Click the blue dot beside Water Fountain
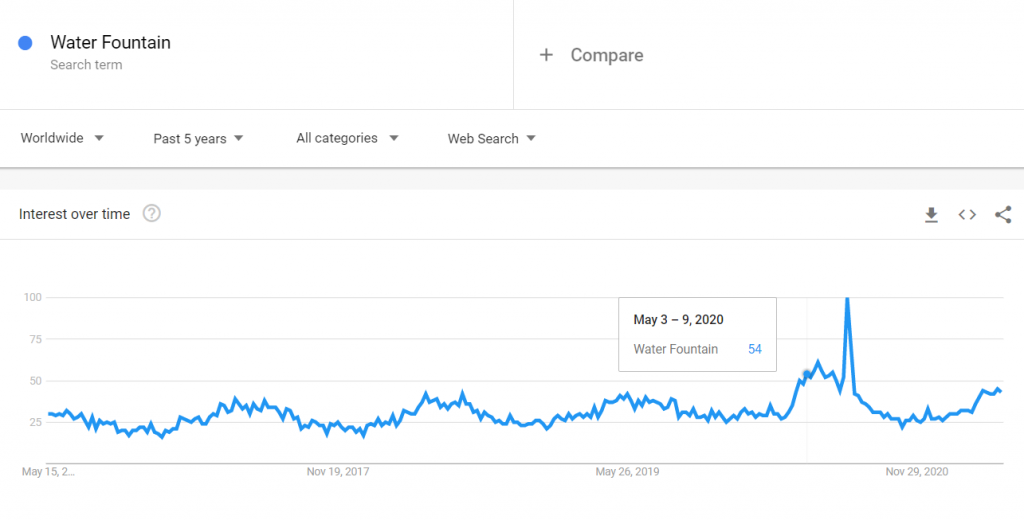Viewport: 1024px width, 520px height. coord(25,44)
